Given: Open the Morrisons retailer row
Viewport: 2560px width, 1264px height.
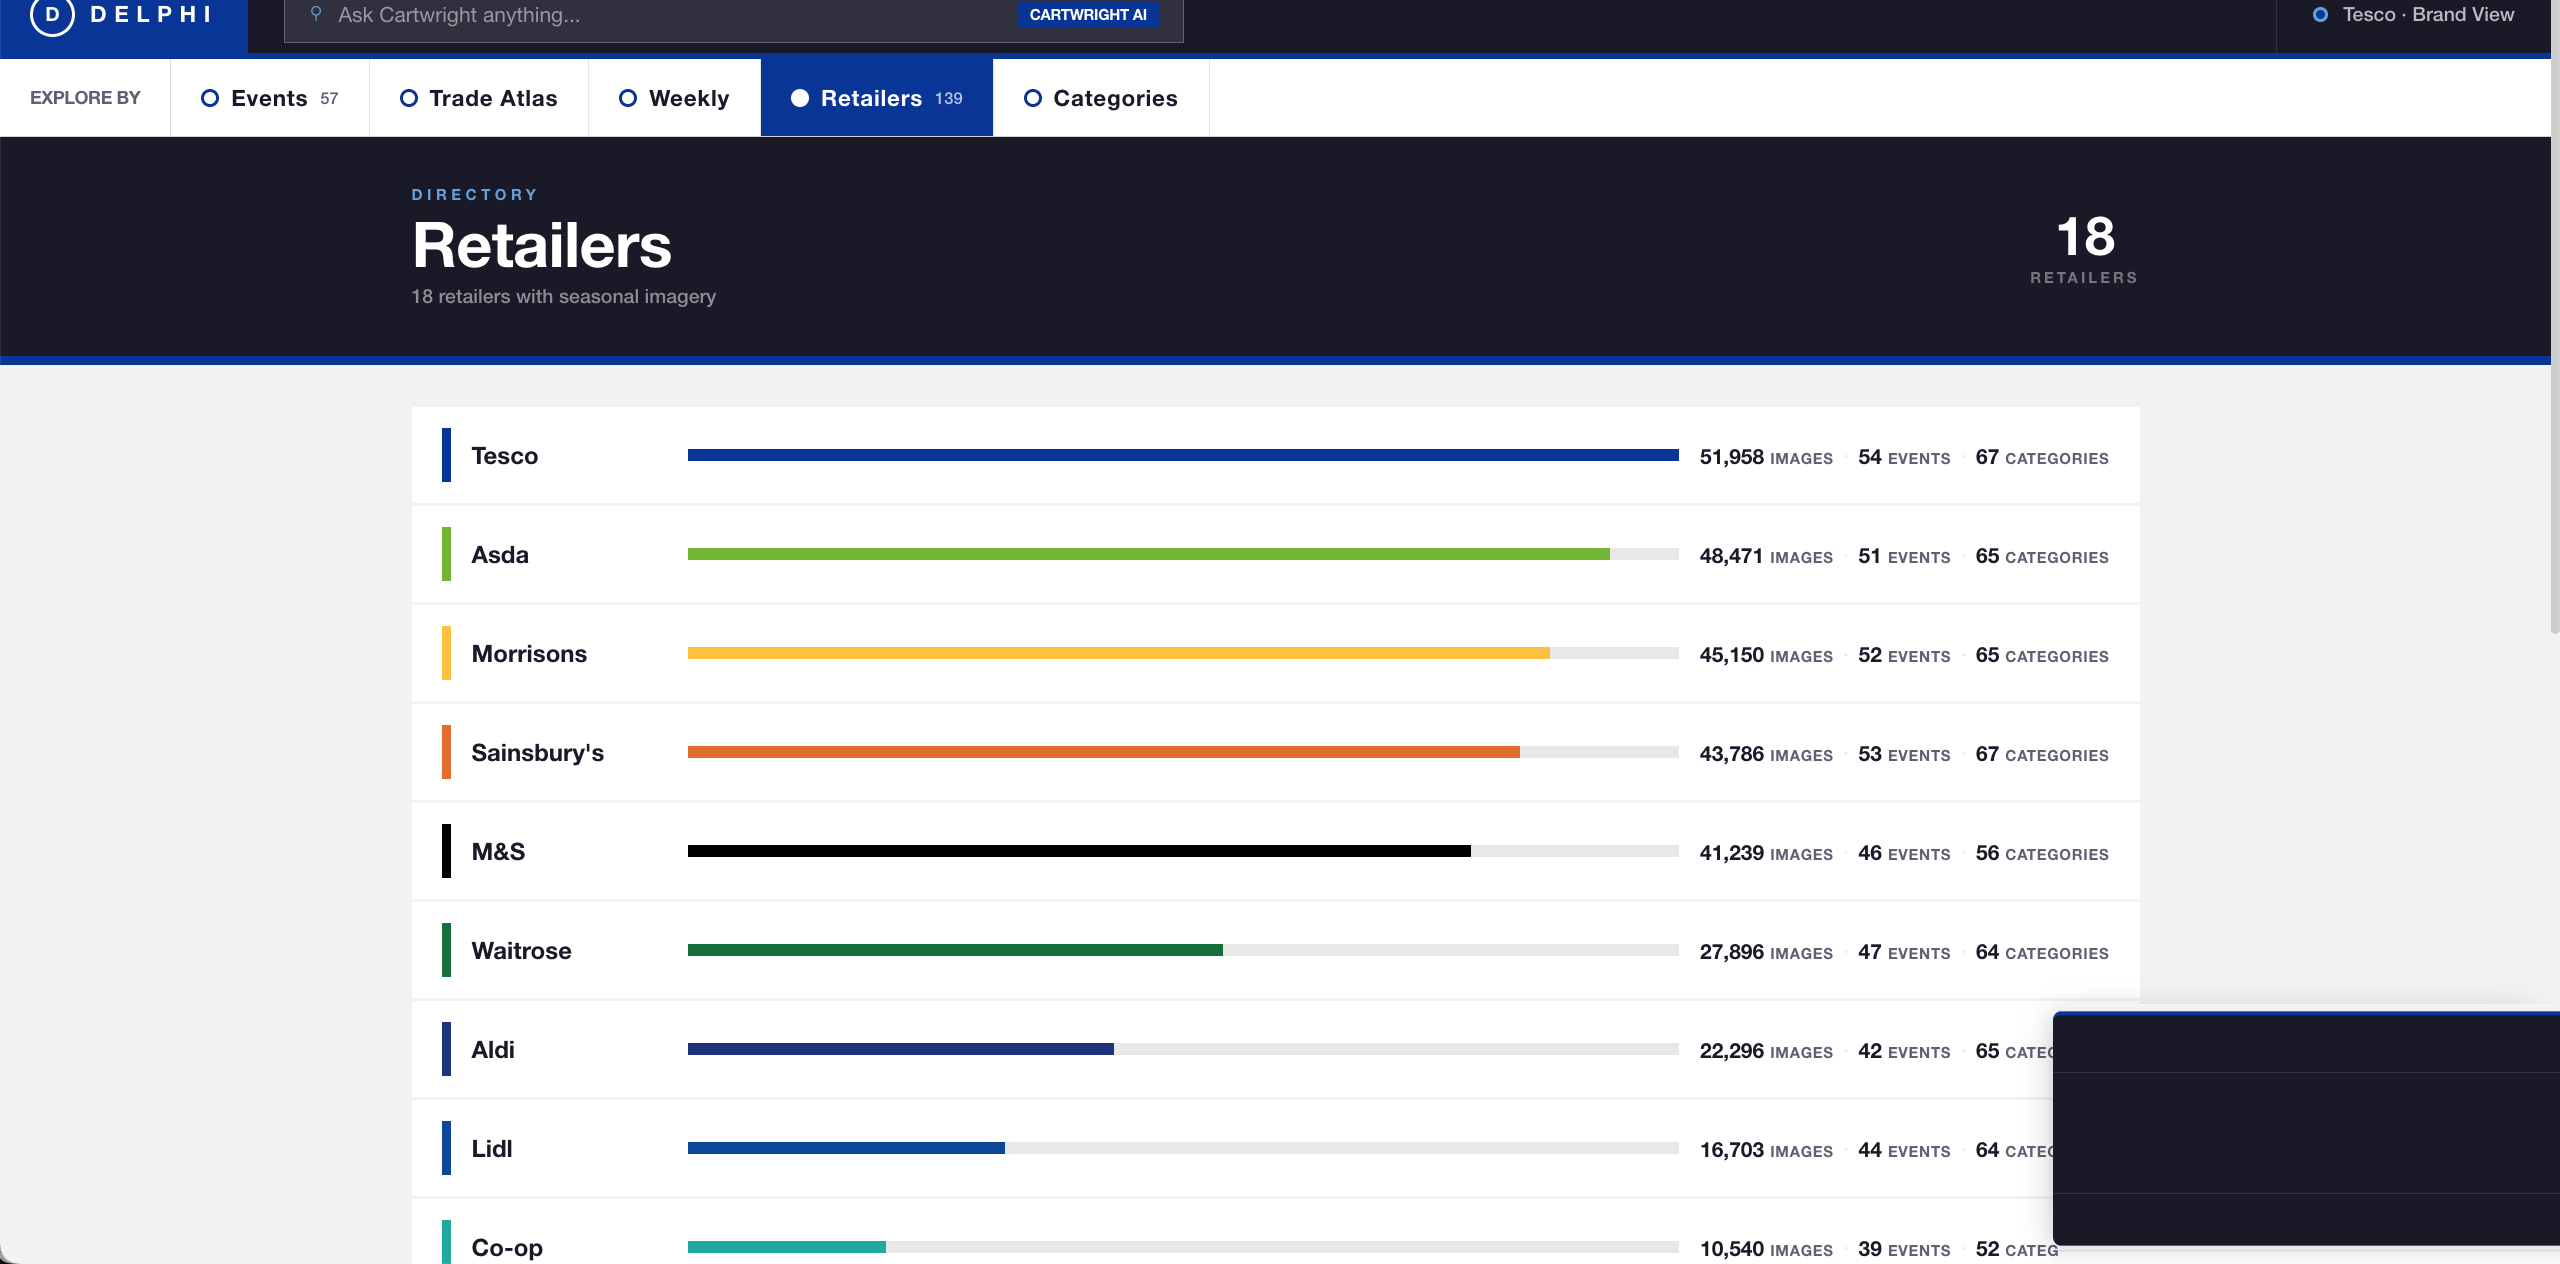Looking at the screenshot, I should click(x=1276, y=653).
